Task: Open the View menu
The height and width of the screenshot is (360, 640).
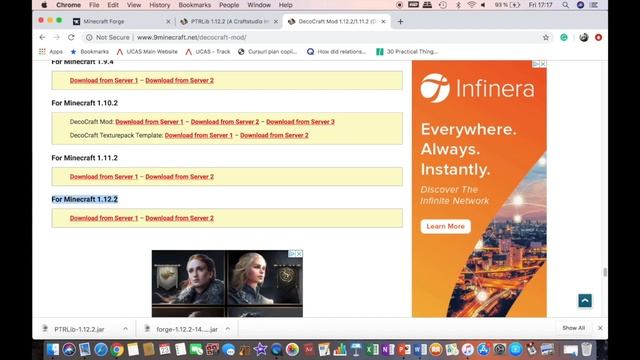Action: [x=133, y=5]
